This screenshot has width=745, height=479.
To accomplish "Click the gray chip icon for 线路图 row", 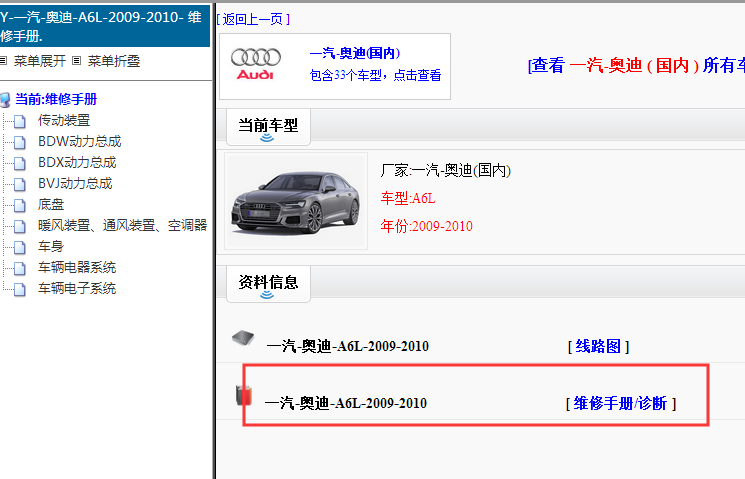I will coord(243,338).
